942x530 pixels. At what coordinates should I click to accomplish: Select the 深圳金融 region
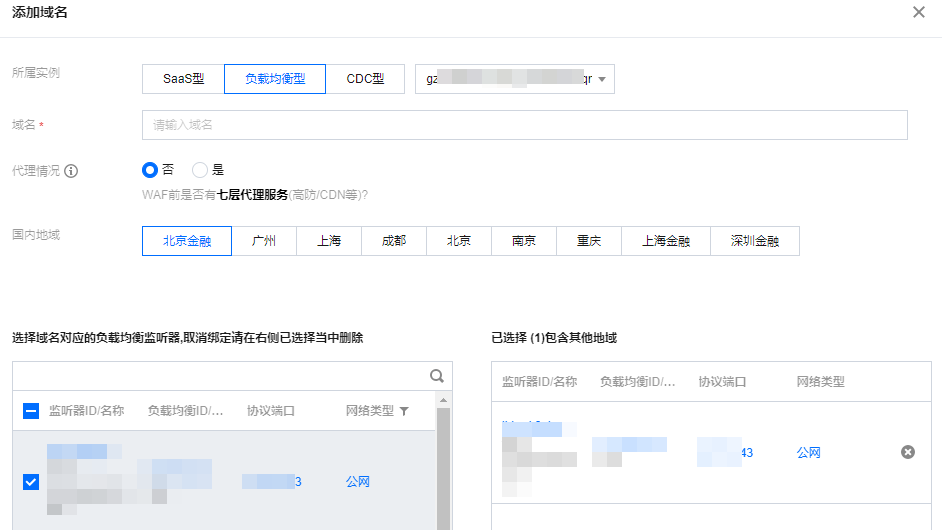coord(755,241)
